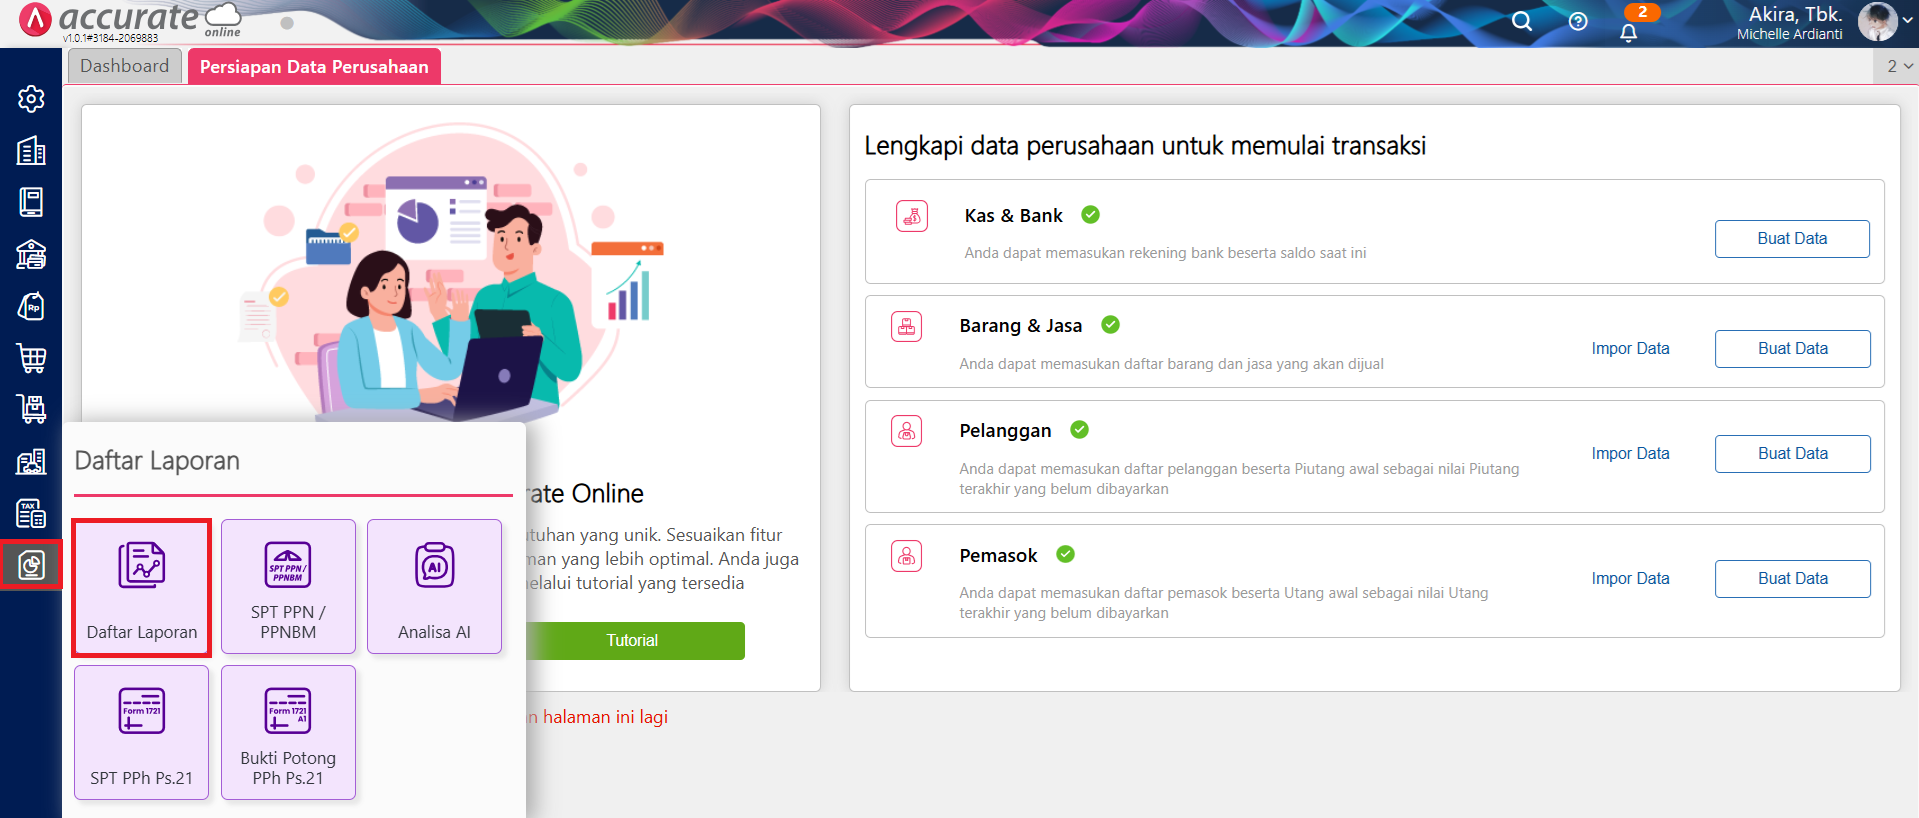Click Impor Data link for Pemasok

(1630, 579)
